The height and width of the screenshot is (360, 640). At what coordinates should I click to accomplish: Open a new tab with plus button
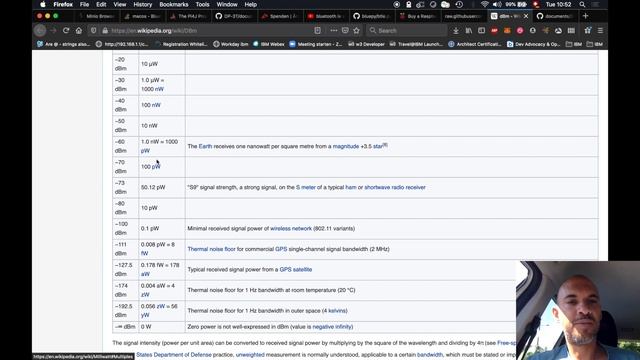click(586, 16)
